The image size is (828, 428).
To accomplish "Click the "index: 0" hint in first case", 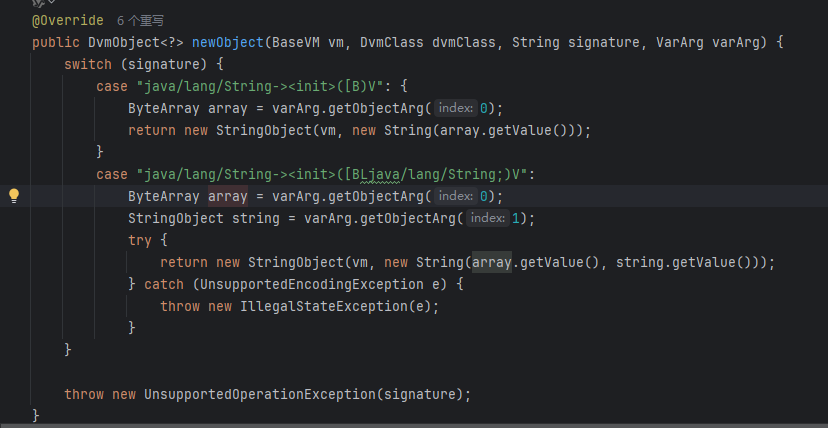I will (x=463, y=108).
